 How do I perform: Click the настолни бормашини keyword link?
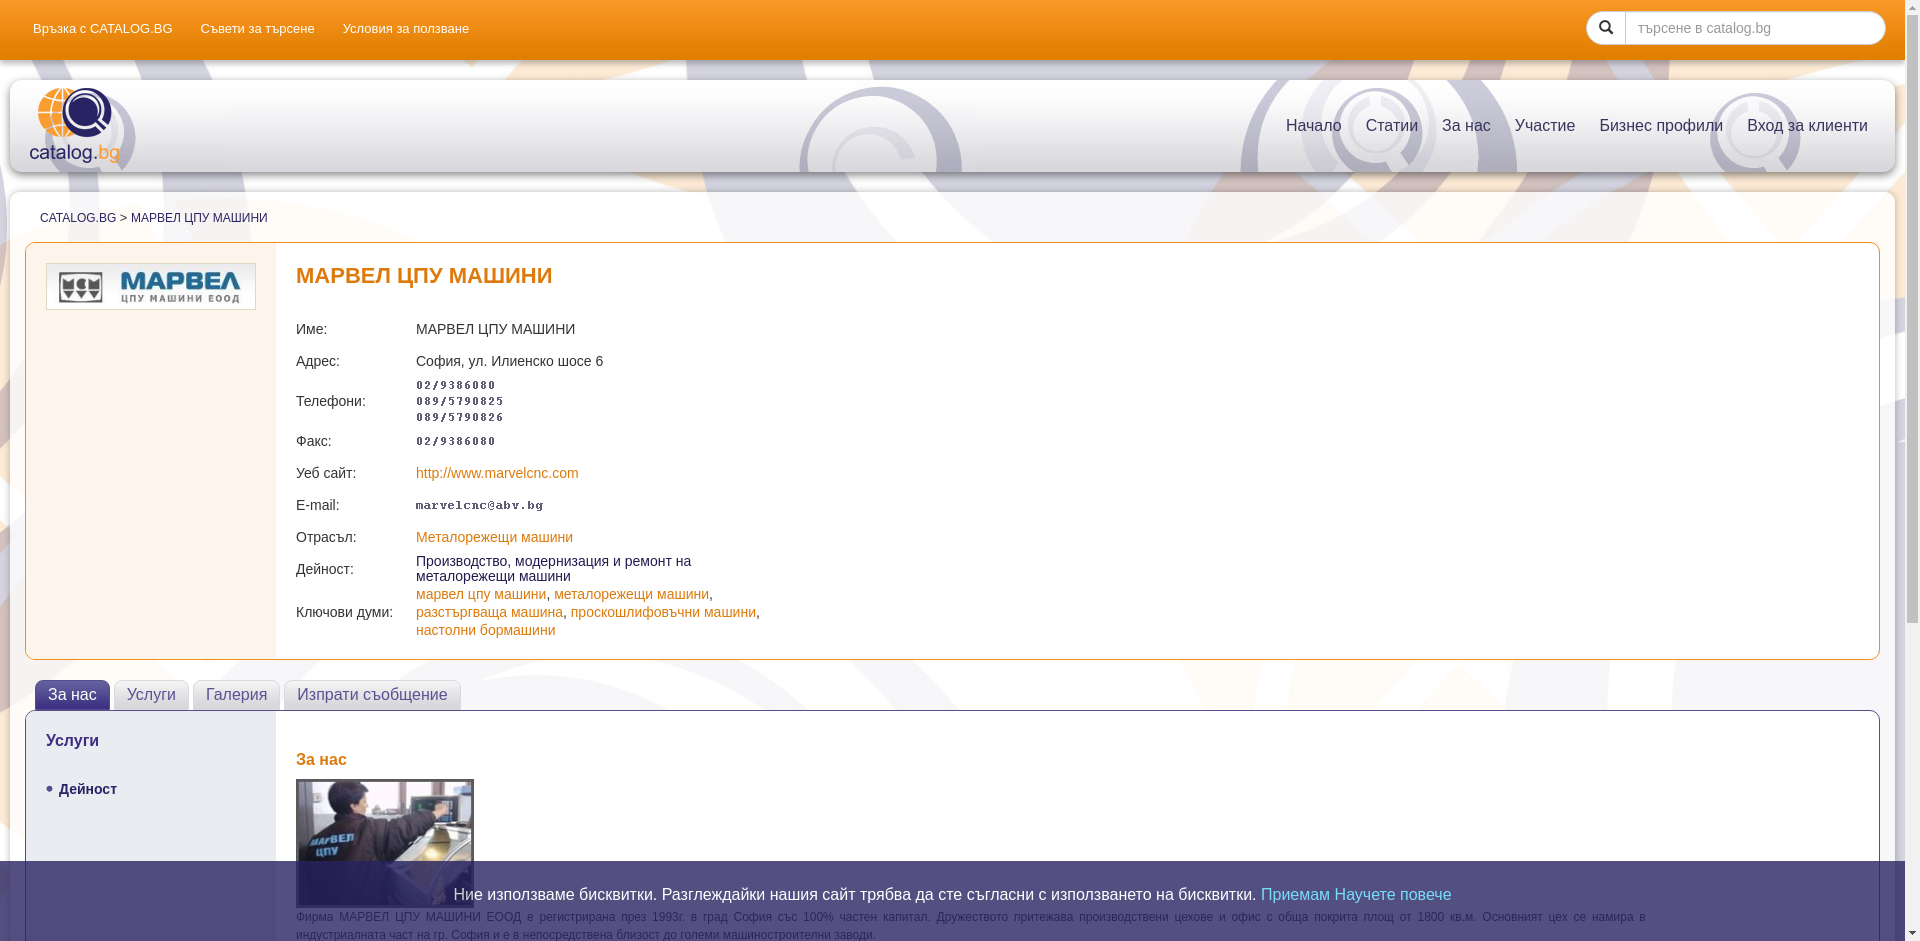(x=485, y=630)
